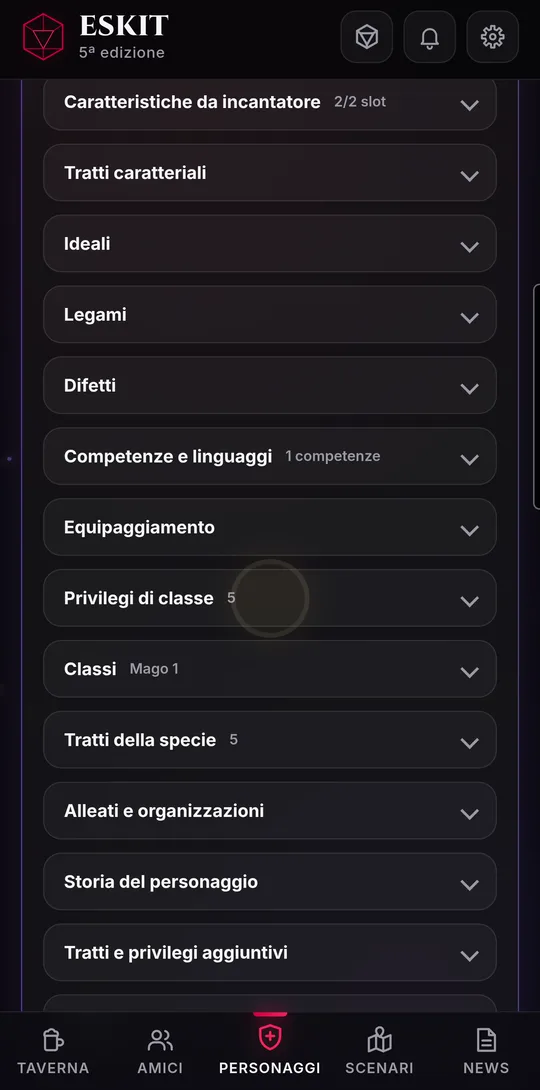Image resolution: width=540 pixels, height=1090 pixels.
Task: Open News document icon
Action: coord(486,1040)
